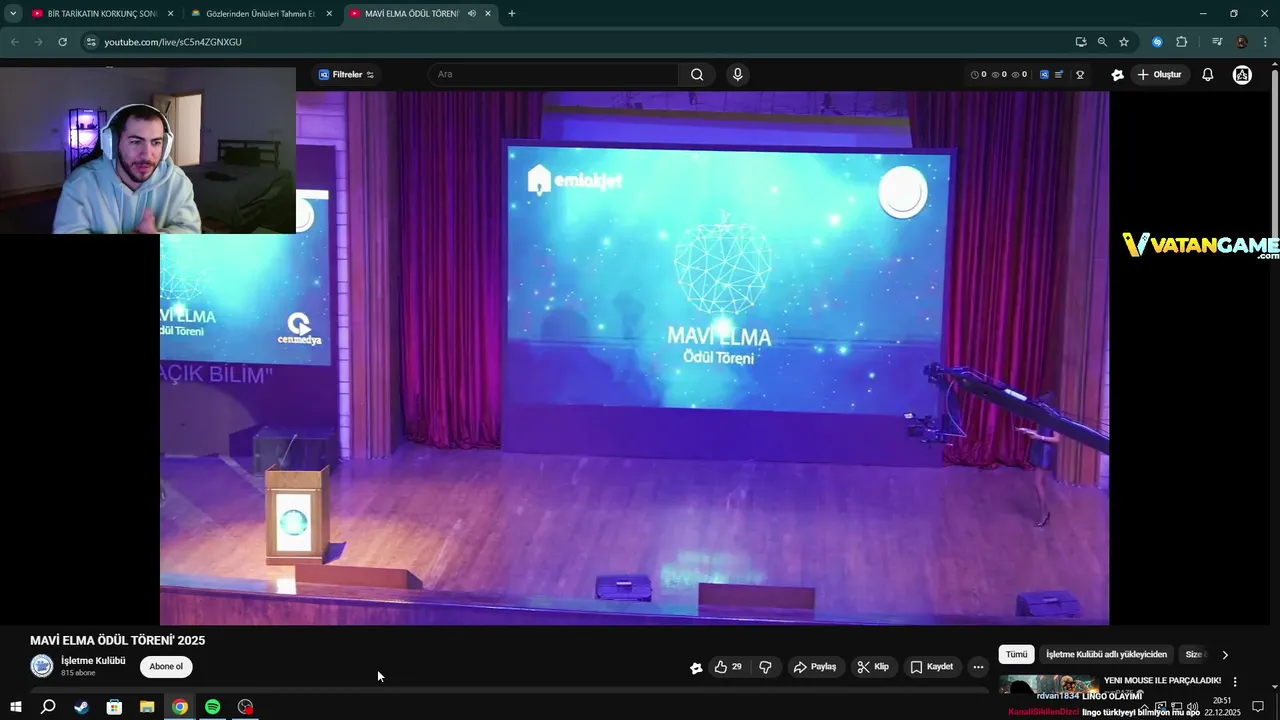Open more actions three-dot menu under video
The height and width of the screenshot is (720, 1280).
[x=978, y=667]
